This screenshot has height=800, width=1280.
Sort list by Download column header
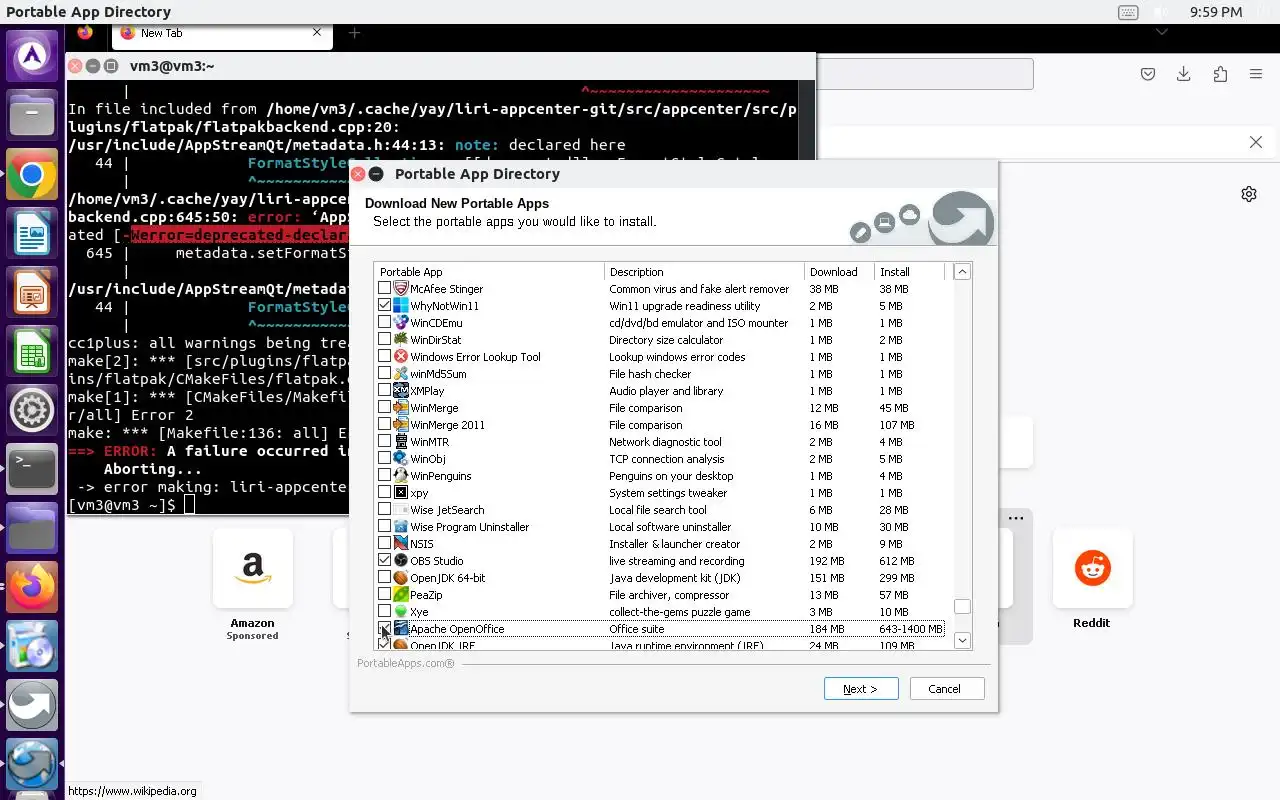(840, 272)
